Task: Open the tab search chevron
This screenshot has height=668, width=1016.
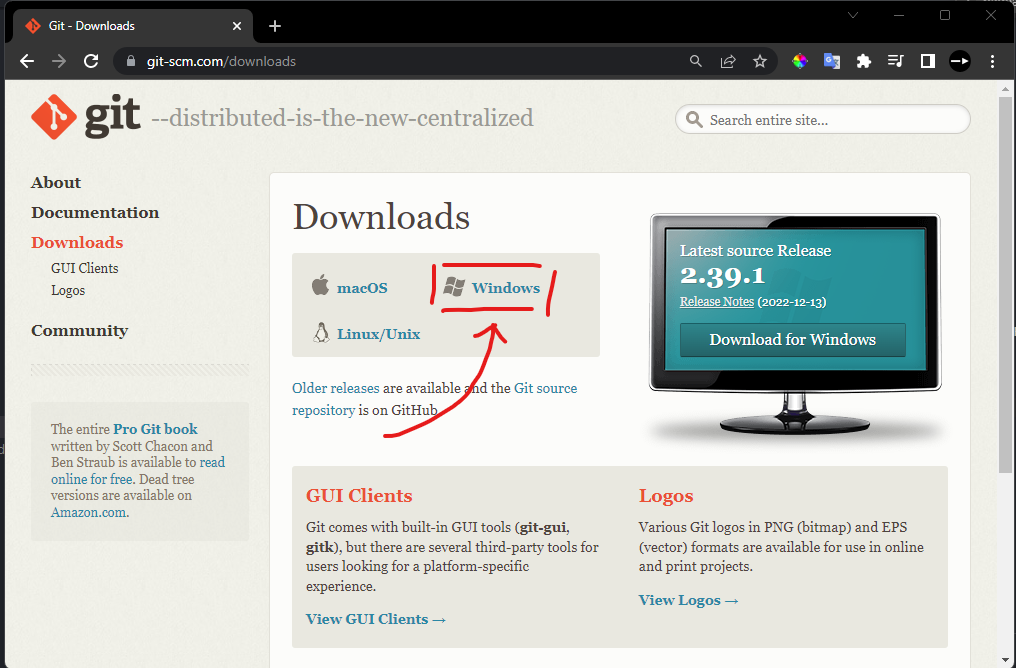Action: 853,15
